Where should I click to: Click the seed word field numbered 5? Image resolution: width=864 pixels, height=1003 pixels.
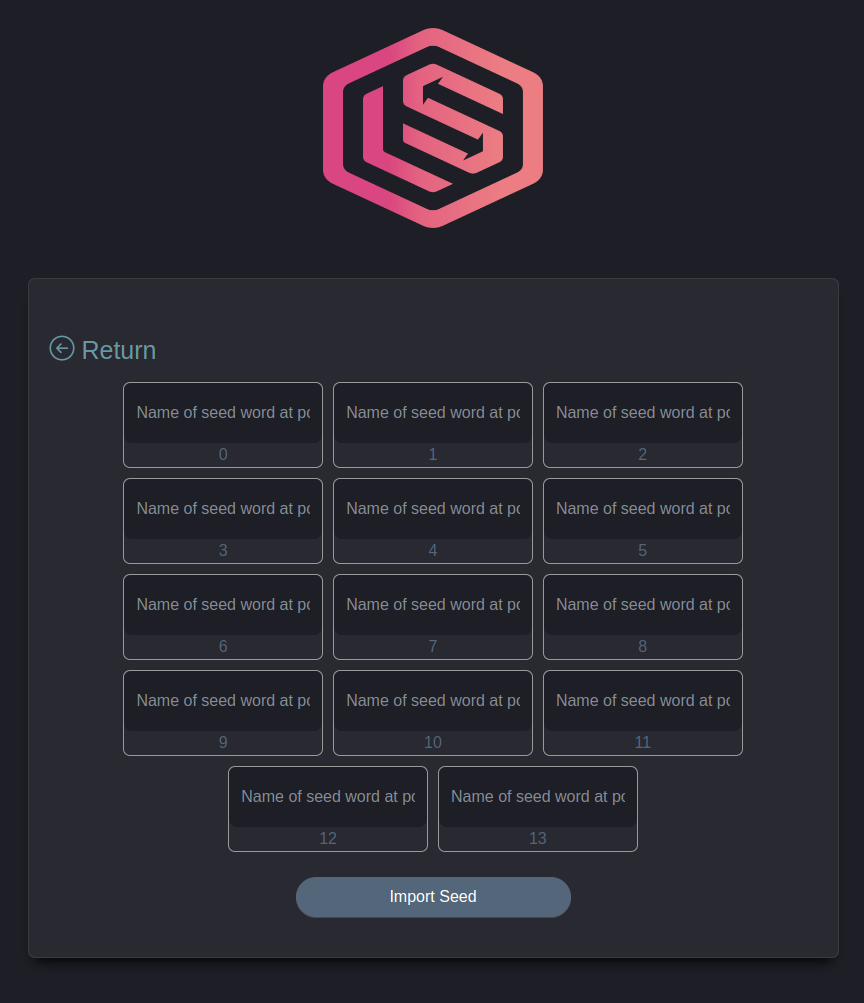[x=643, y=509]
